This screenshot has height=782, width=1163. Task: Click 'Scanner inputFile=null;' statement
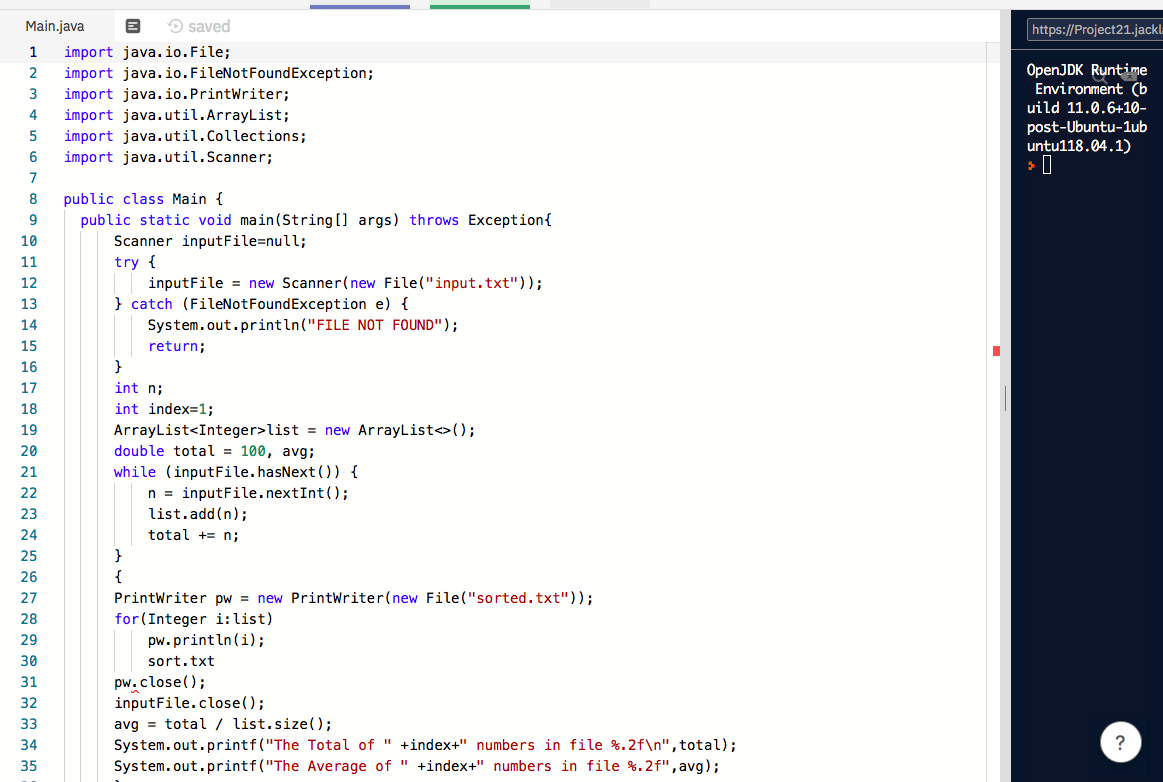click(x=210, y=241)
